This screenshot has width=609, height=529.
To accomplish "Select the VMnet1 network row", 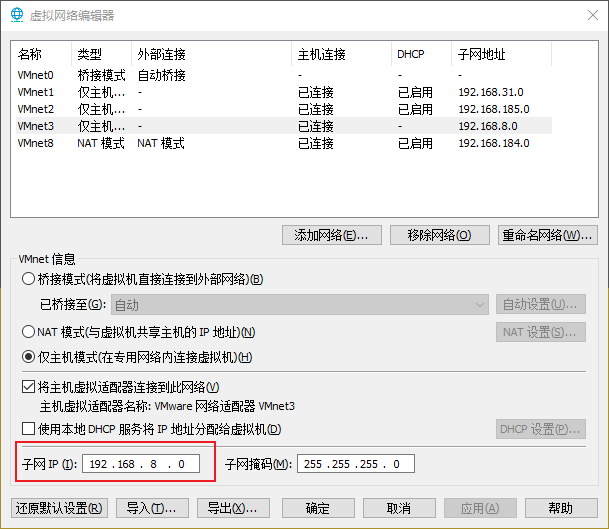I will [x=36, y=92].
